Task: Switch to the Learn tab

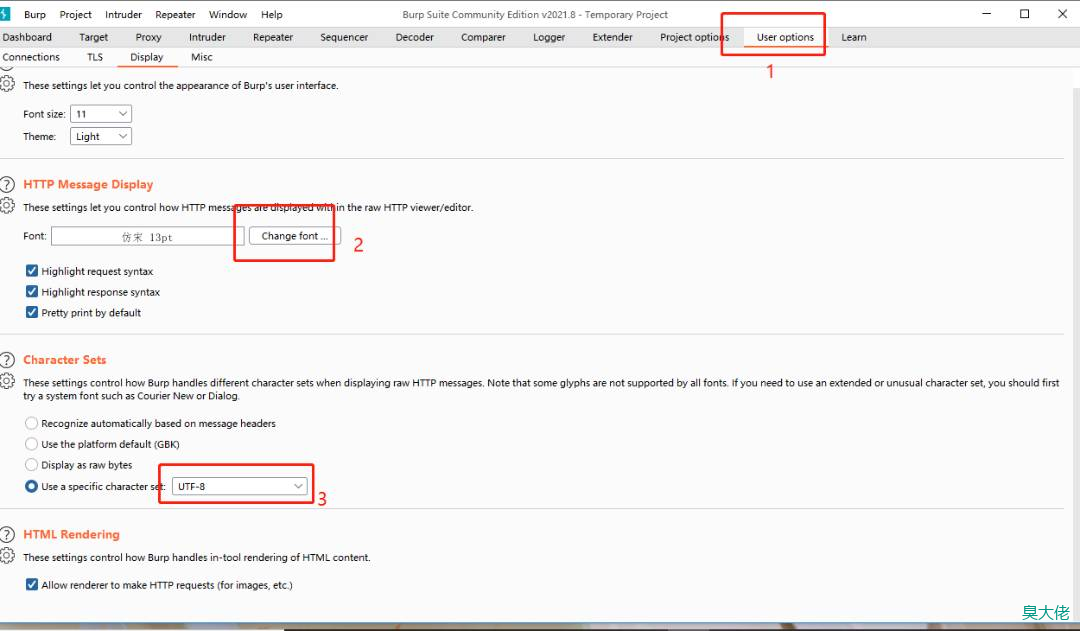Action: 853,37
